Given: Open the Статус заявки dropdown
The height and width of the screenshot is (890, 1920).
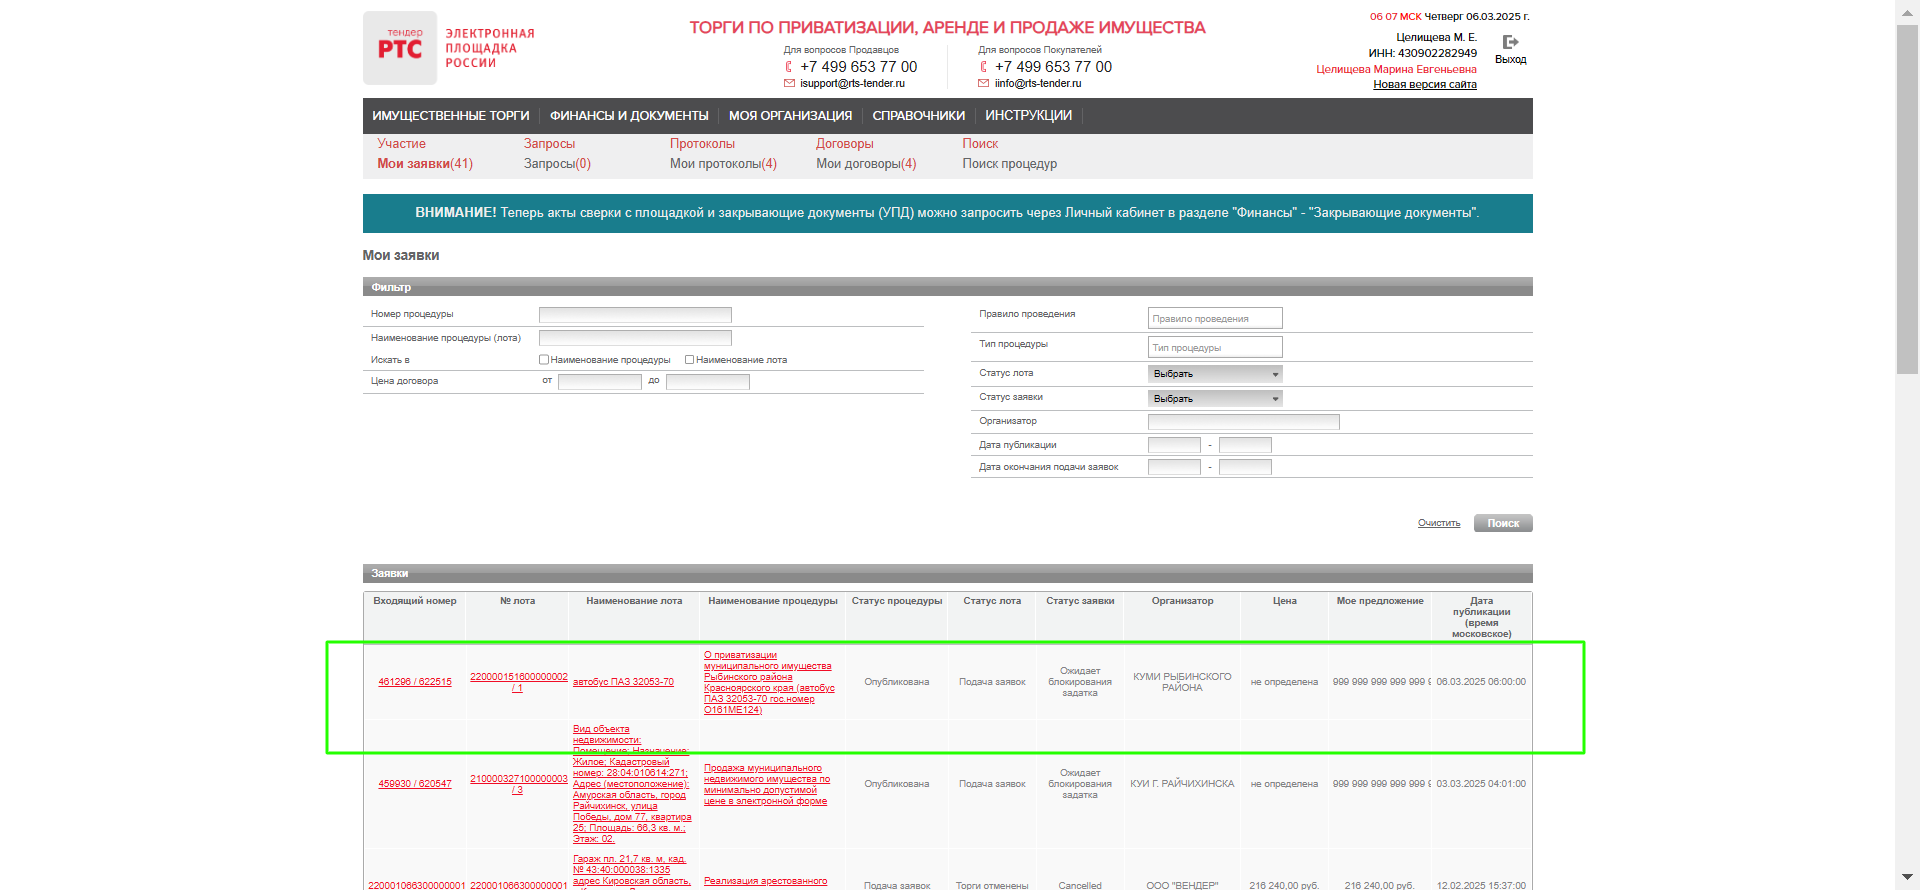Looking at the screenshot, I should coord(1215,398).
